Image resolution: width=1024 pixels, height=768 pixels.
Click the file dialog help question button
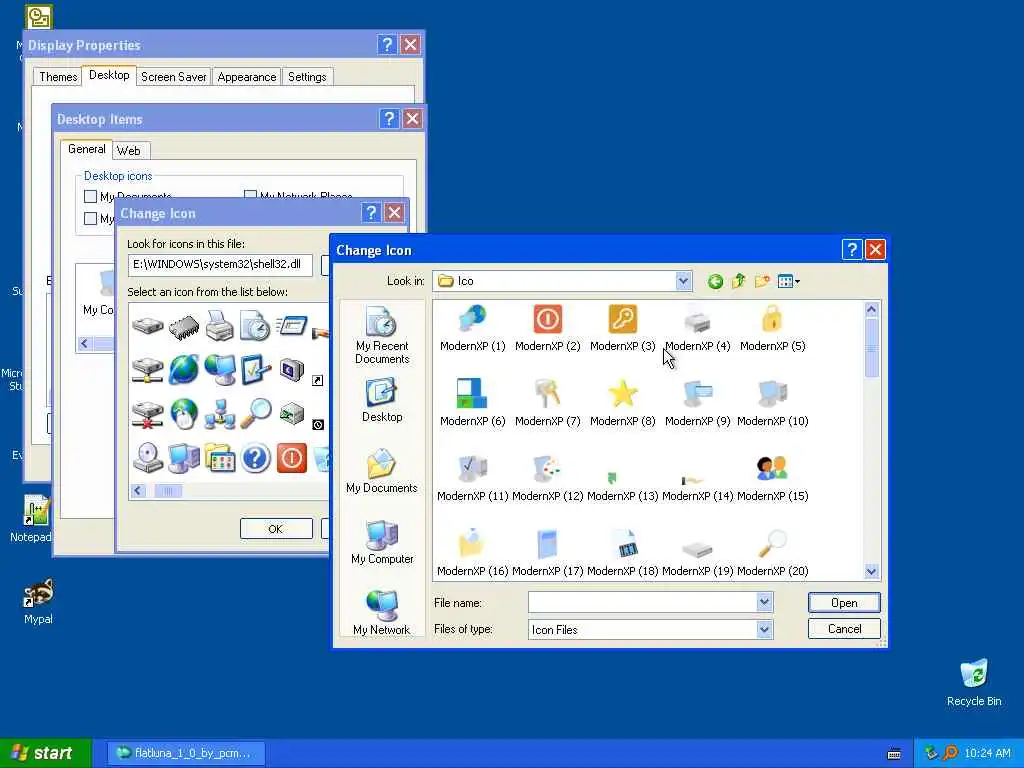pyautogui.click(x=852, y=249)
